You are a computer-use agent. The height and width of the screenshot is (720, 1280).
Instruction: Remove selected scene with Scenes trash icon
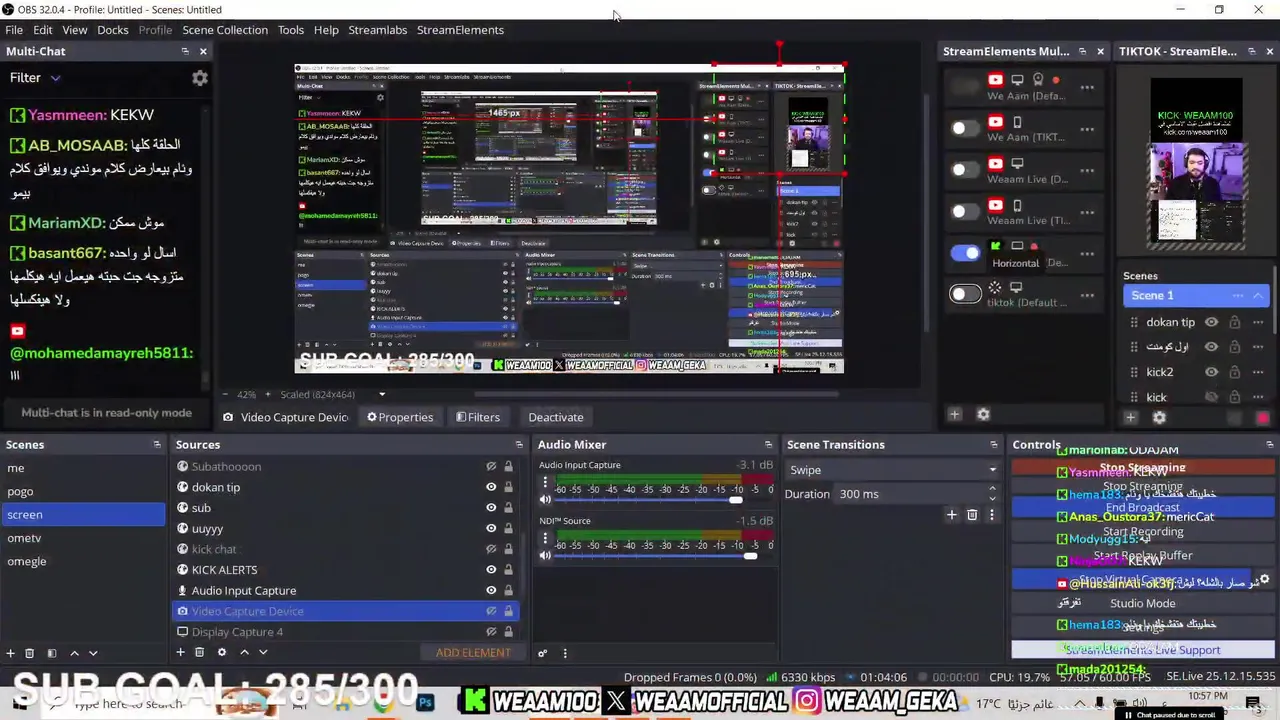(x=29, y=653)
